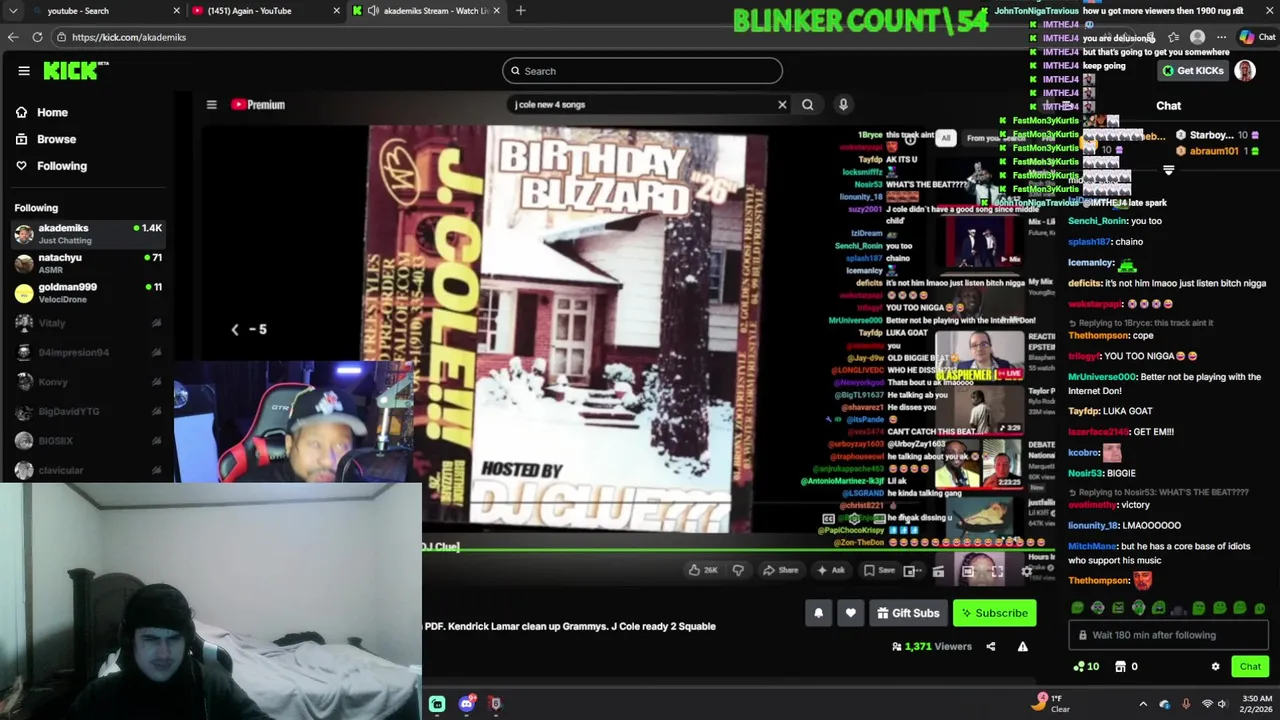
Task: Open the browser tab list dropdown
Action: [13, 11]
